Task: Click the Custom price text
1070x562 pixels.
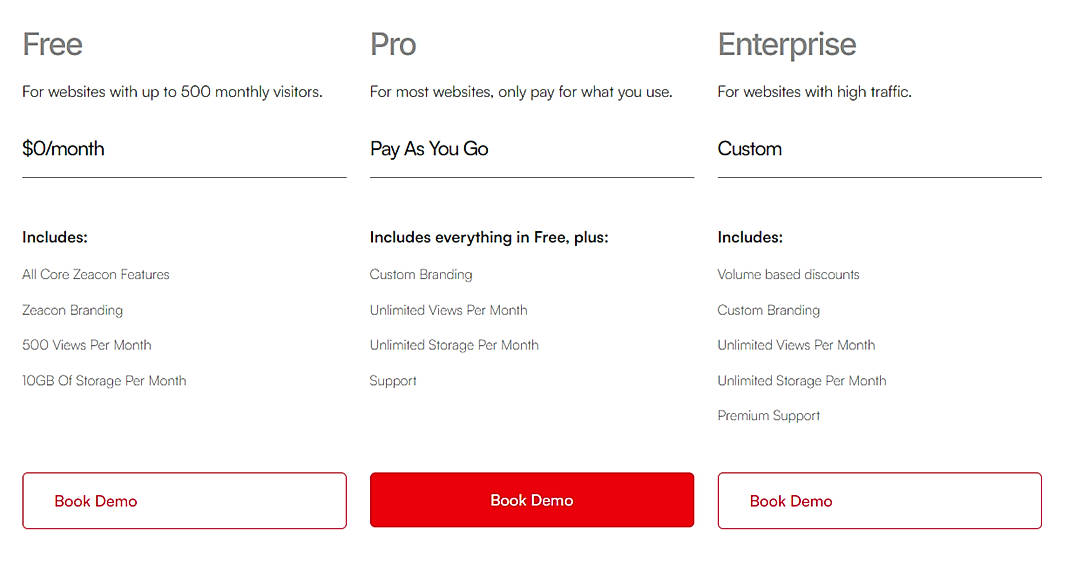Action: [749, 149]
